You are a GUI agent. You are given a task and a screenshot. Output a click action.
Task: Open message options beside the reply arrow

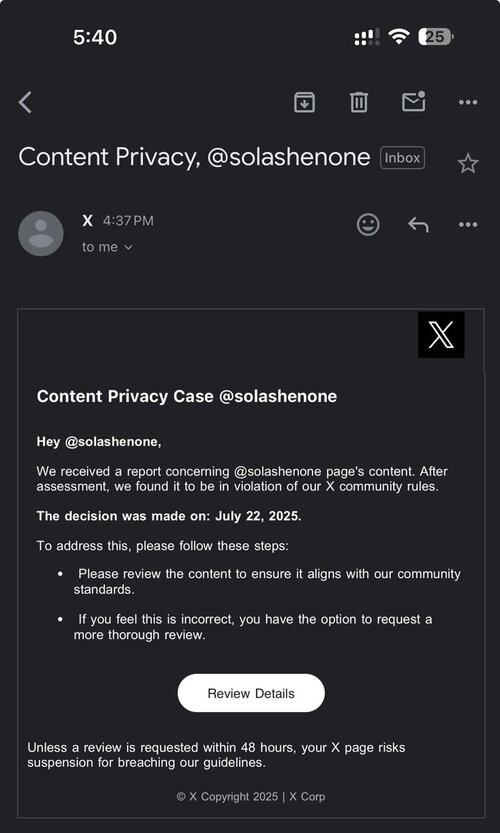(x=468, y=225)
